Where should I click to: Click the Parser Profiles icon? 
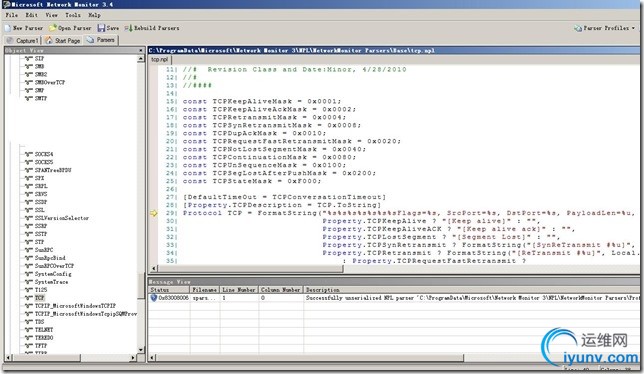[x=578, y=28]
